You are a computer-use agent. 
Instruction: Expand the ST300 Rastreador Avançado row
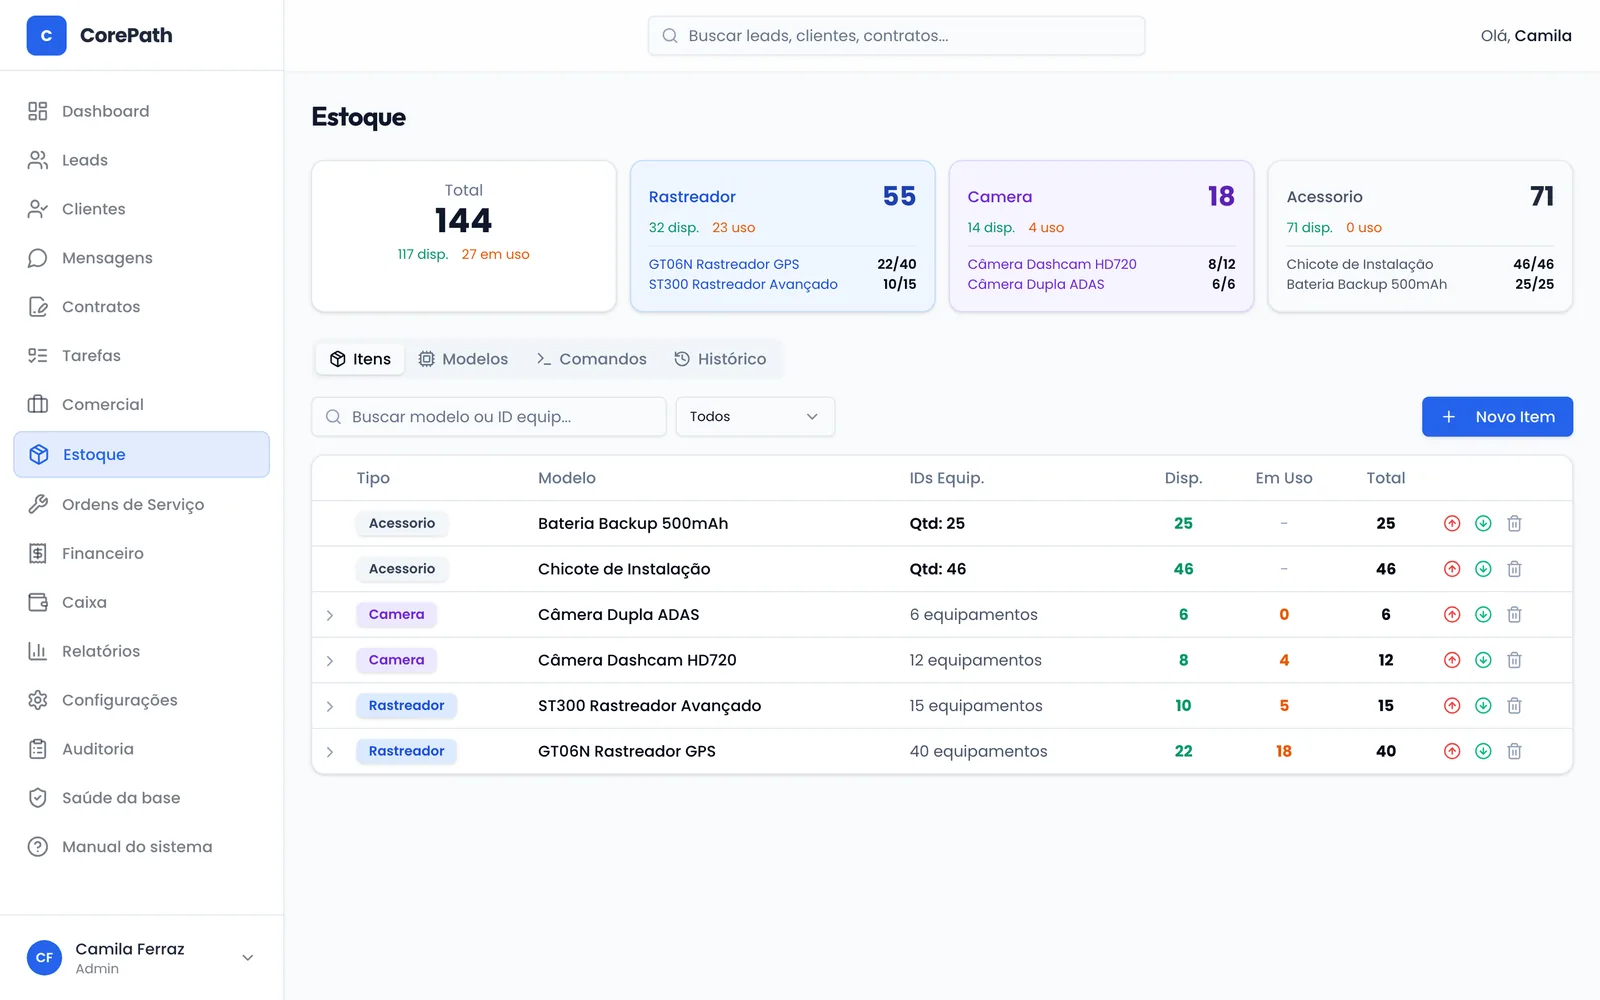(330, 706)
